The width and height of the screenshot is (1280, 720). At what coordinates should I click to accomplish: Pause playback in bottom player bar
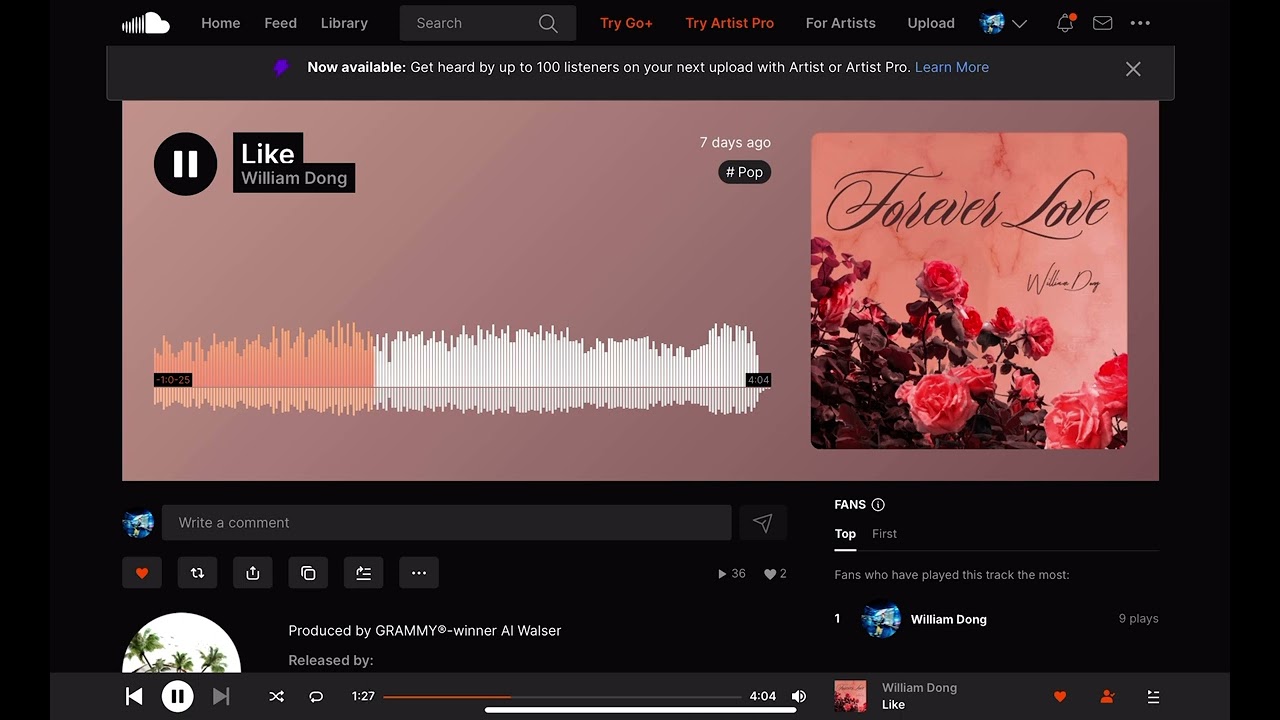click(177, 696)
